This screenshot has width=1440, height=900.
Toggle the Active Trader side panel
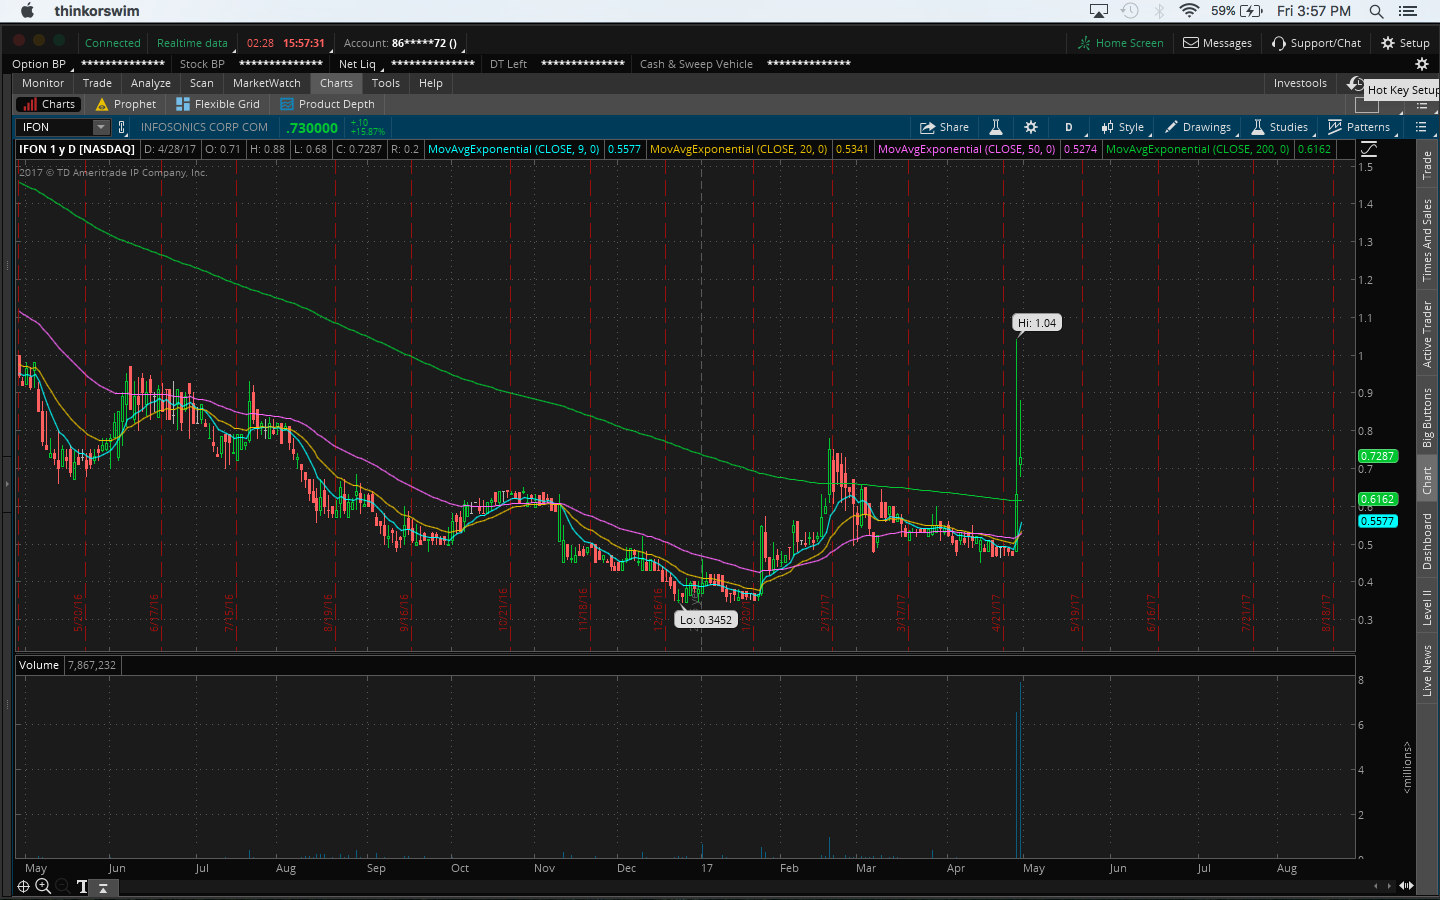point(1427,334)
